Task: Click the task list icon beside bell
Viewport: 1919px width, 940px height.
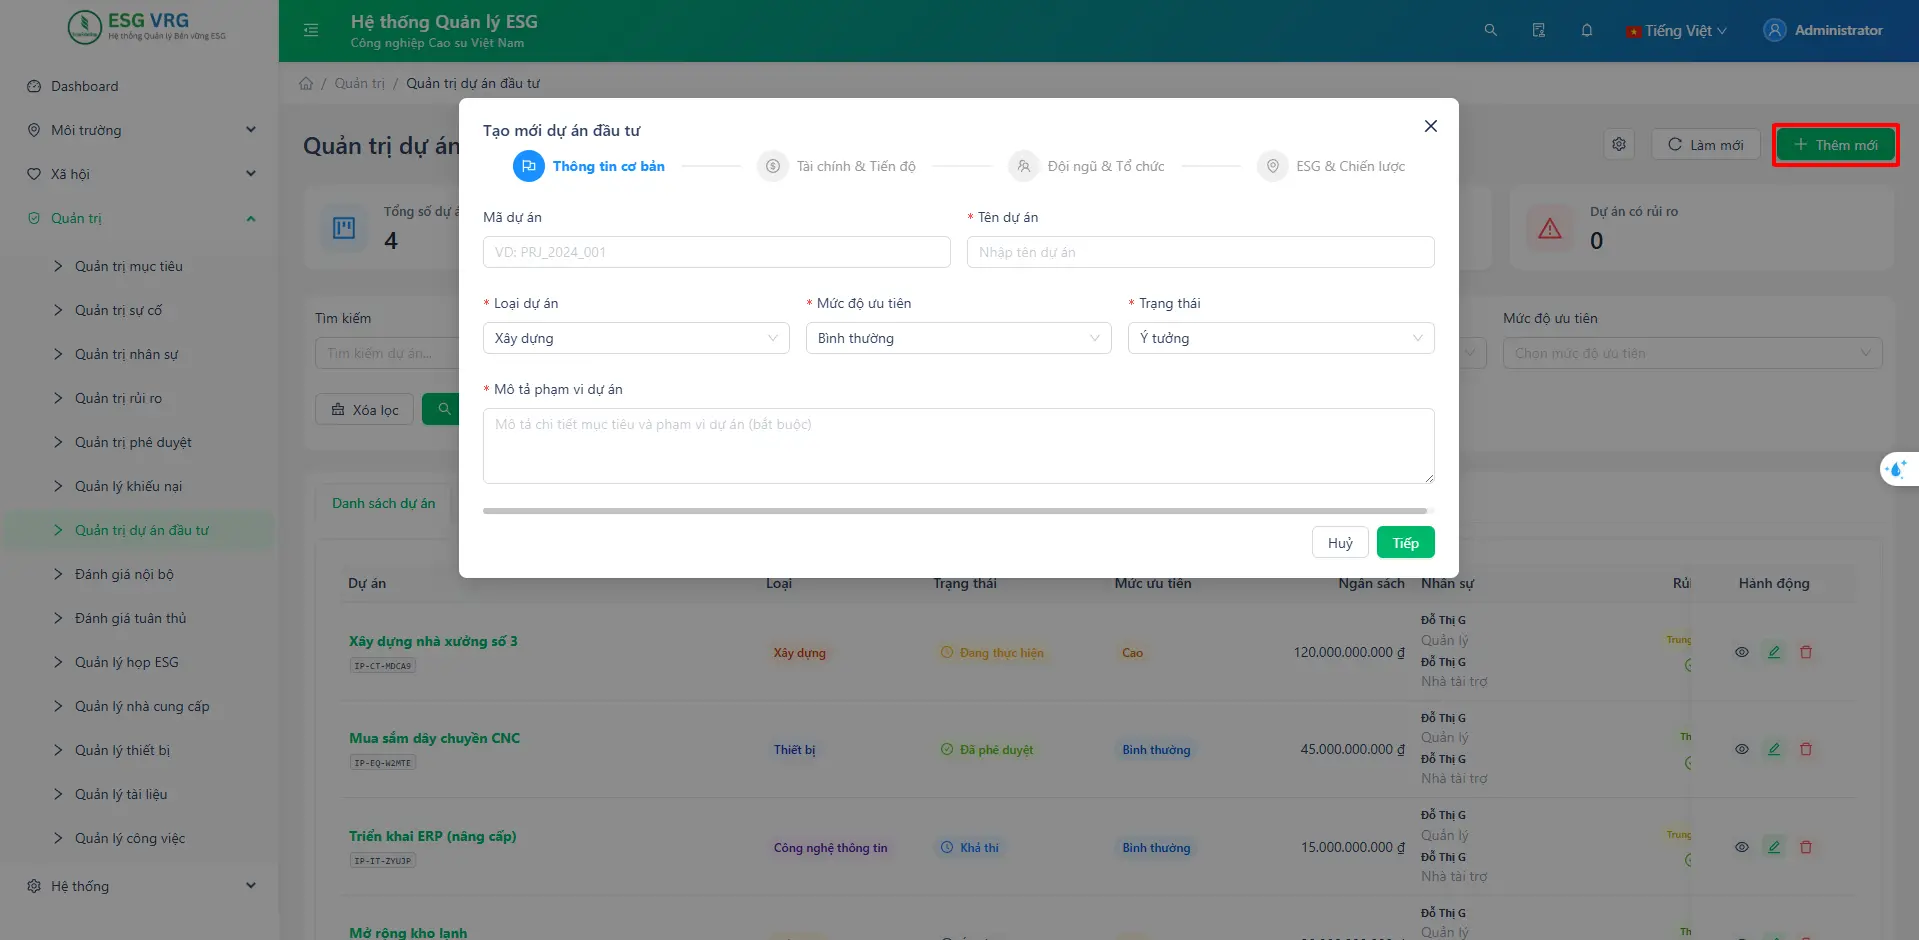Action: pyautogui.click(x=1538, y=30)
